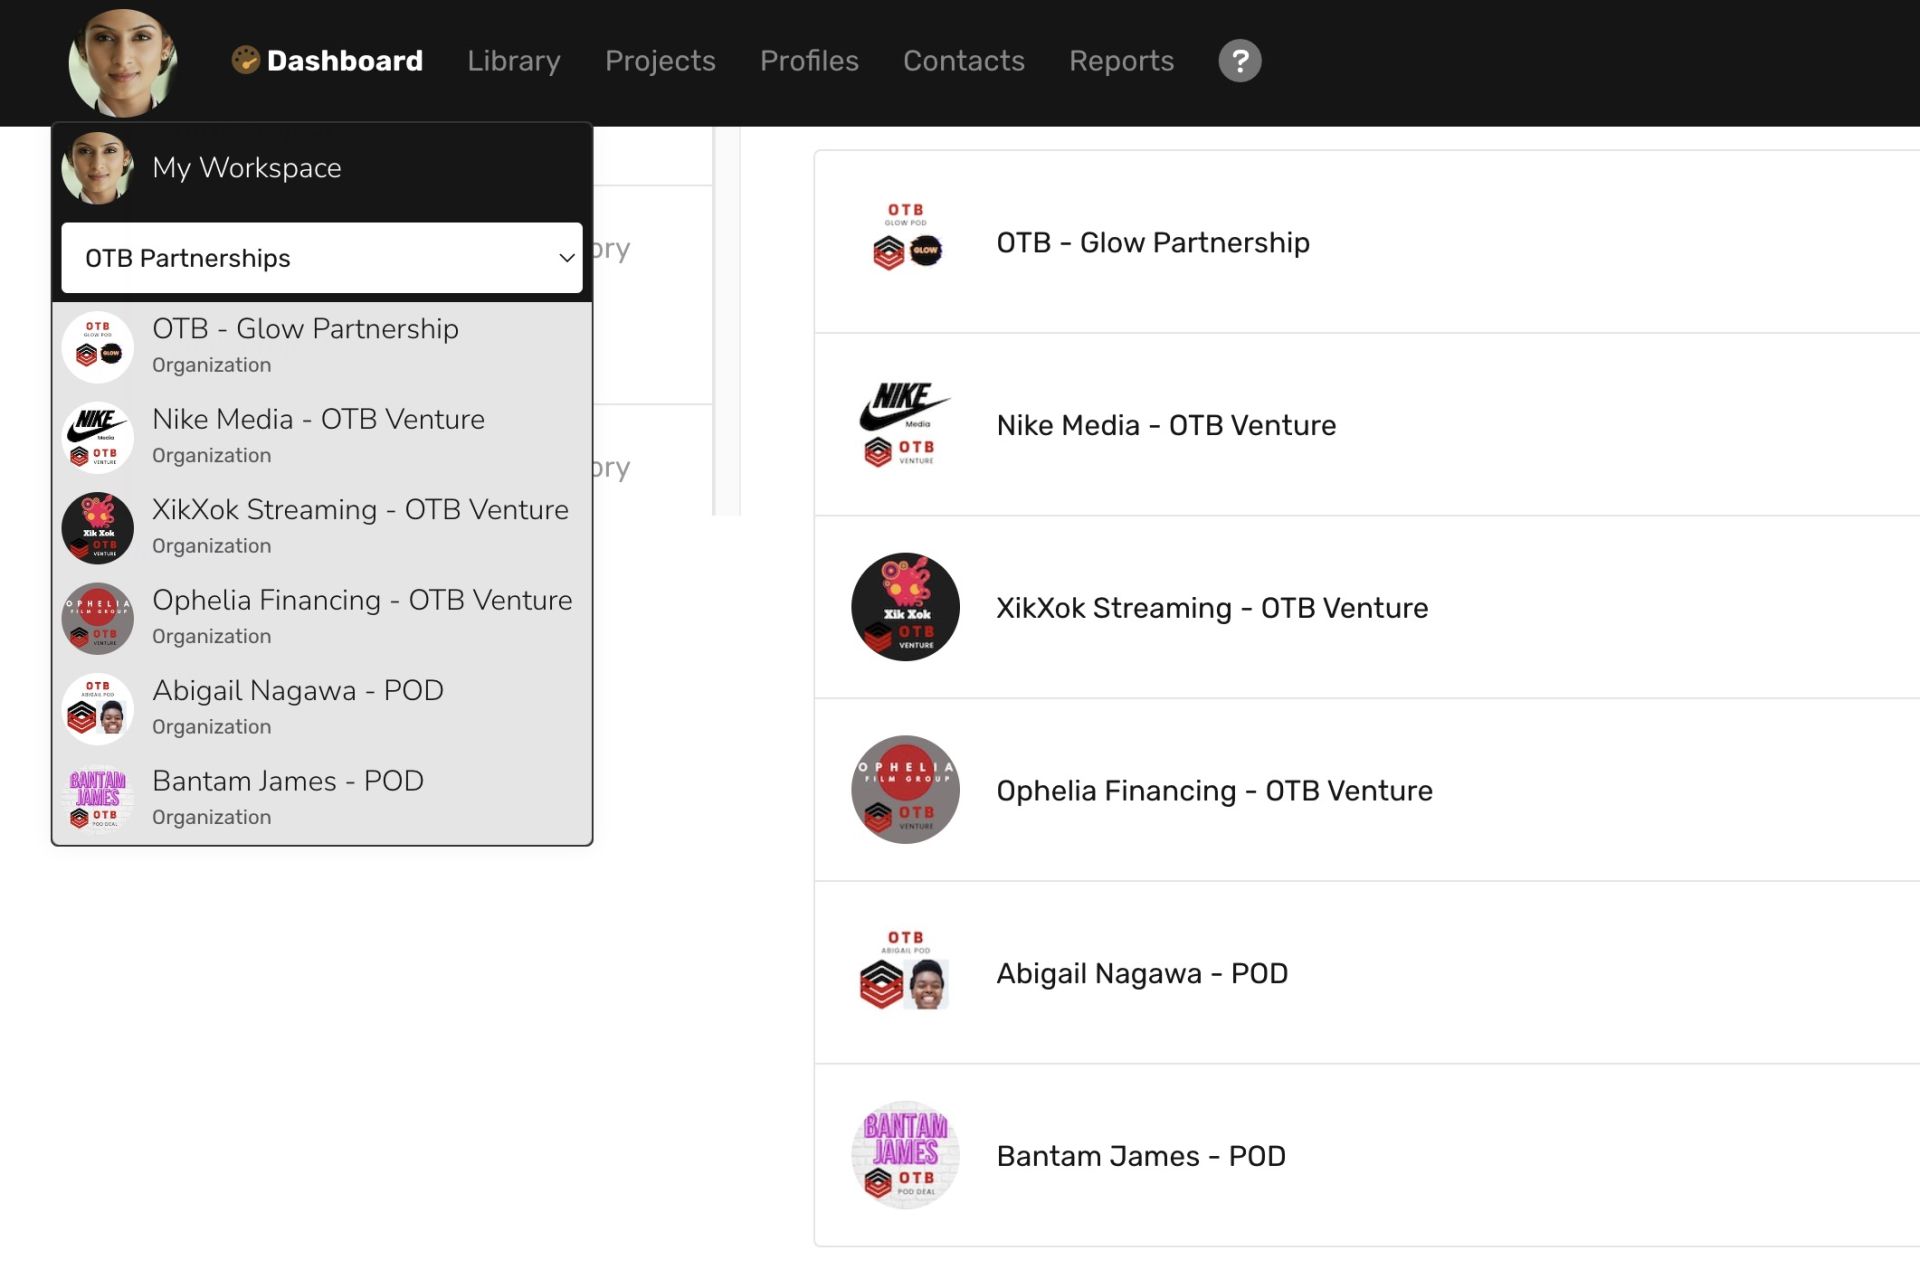Go to the Projects tab
This screenshot has width=1920, height=1279.
pyautogui.click(x=660, y=61)
